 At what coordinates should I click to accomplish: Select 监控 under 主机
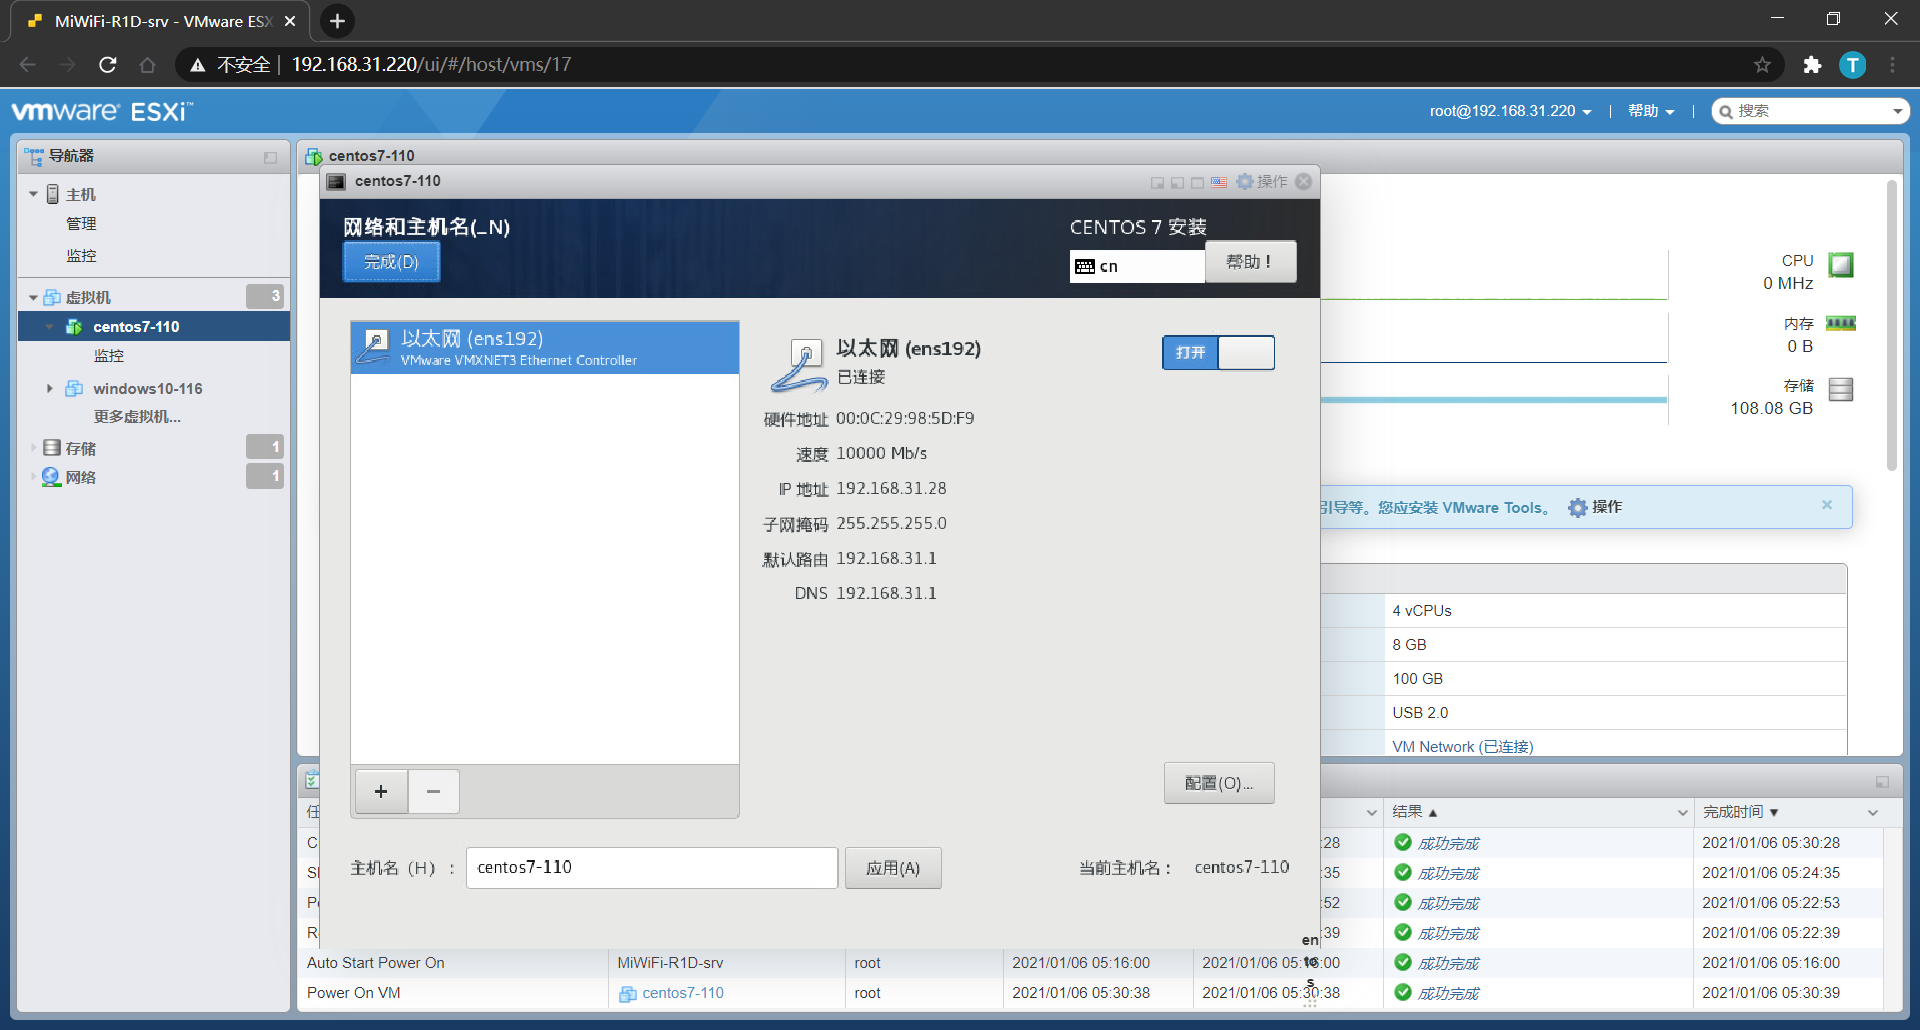coord(81,256)
